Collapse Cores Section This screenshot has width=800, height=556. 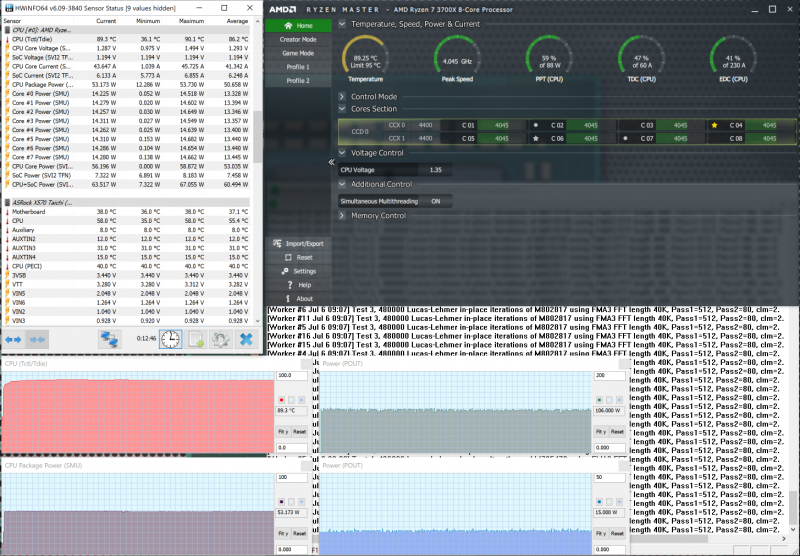click(342, 109)
